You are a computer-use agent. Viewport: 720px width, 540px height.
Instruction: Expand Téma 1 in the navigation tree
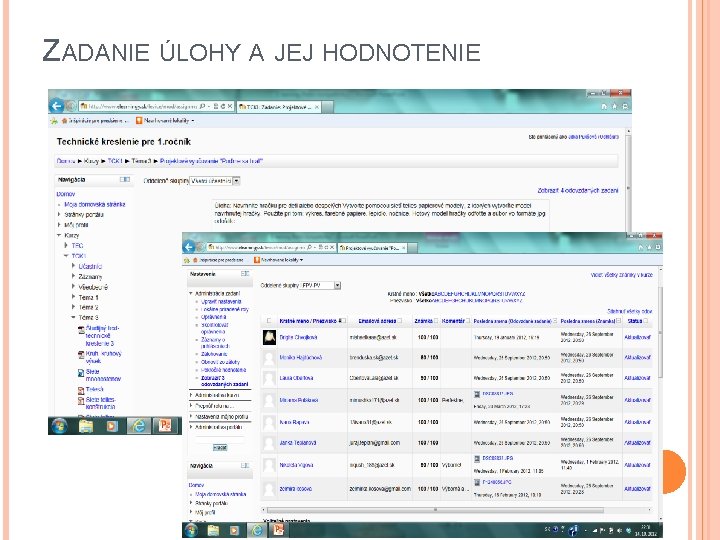point(73,297)
